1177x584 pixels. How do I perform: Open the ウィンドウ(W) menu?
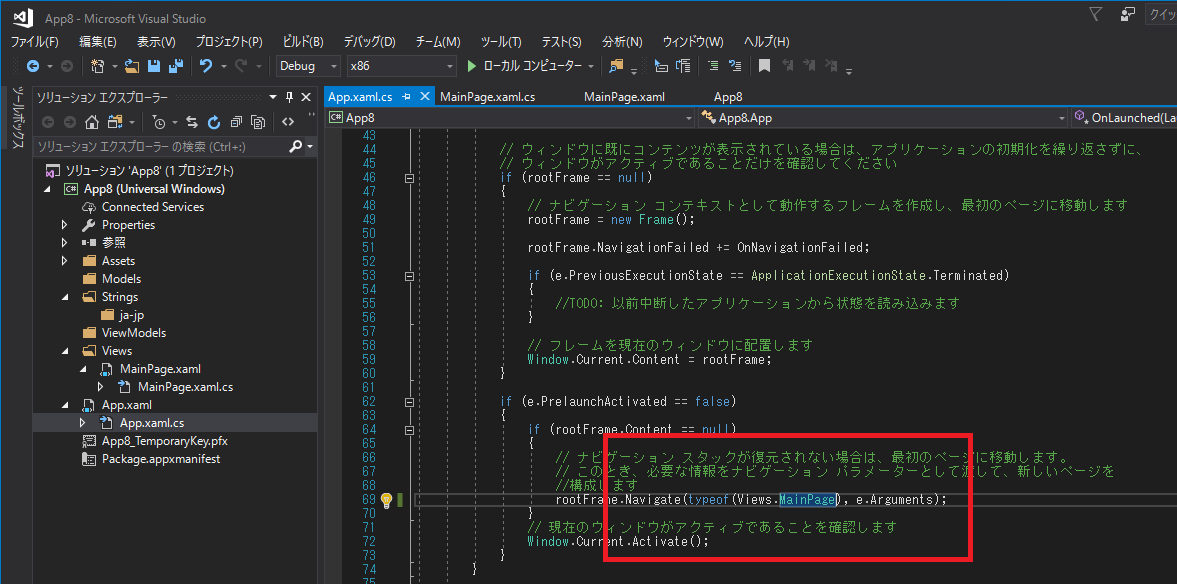(x=692, y=42)
